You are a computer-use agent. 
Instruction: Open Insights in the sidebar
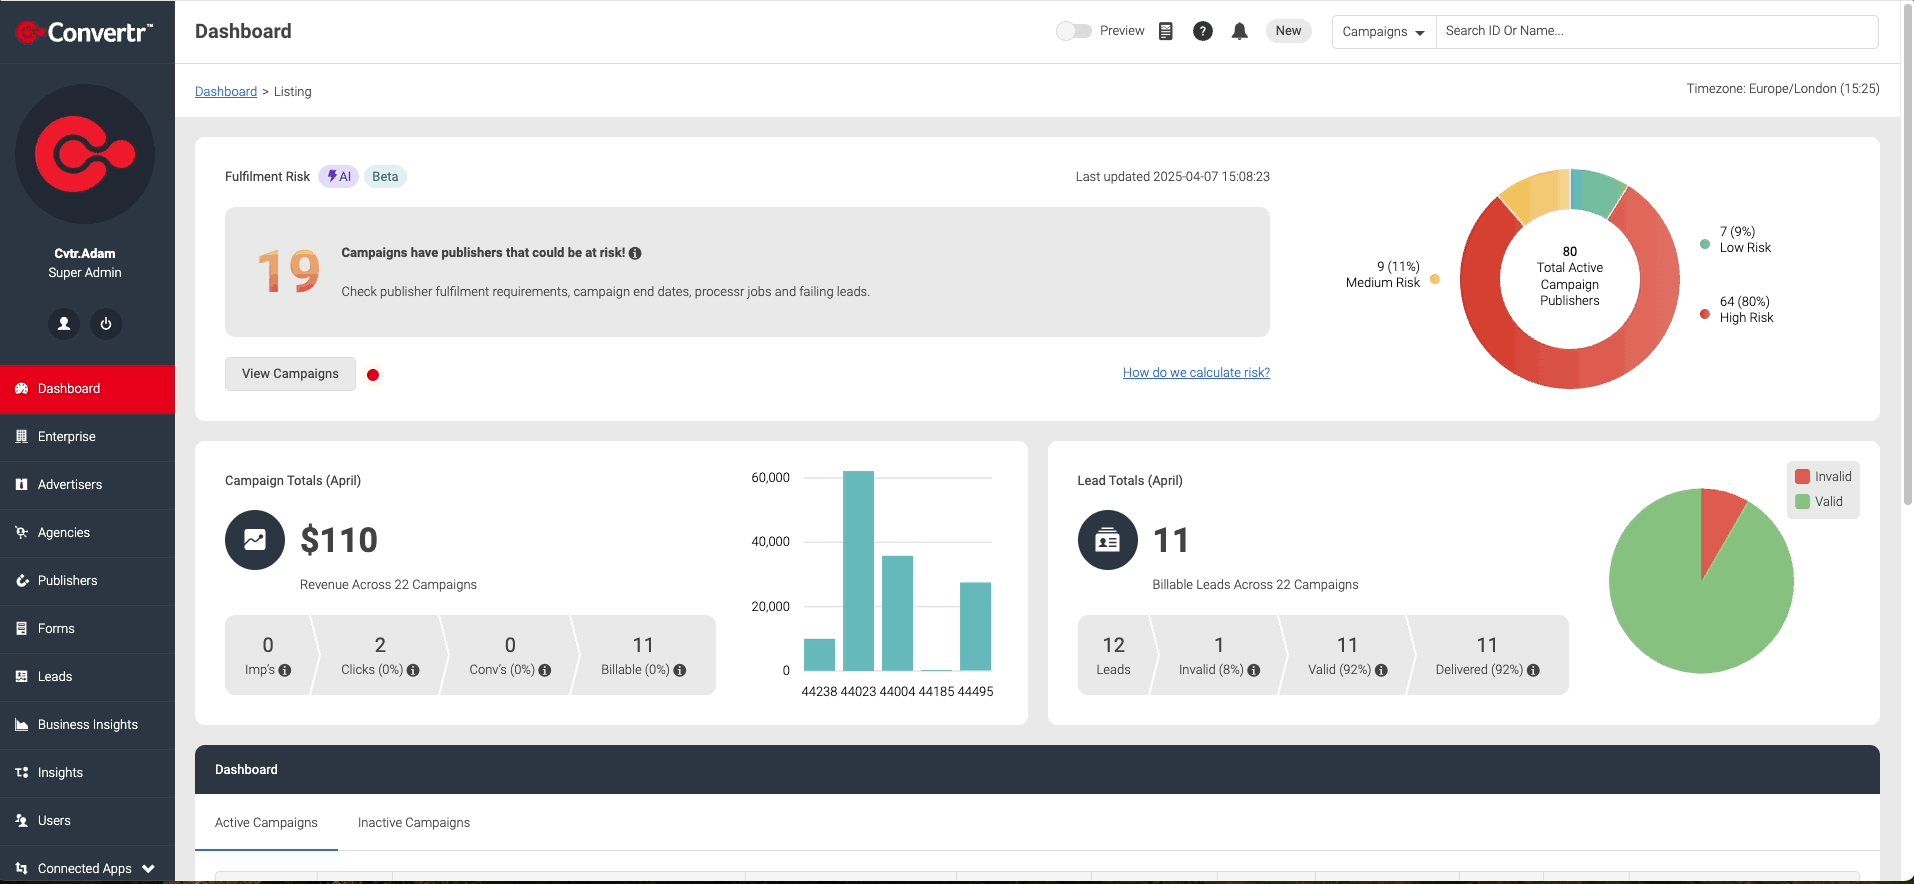[x=87, y=773]
